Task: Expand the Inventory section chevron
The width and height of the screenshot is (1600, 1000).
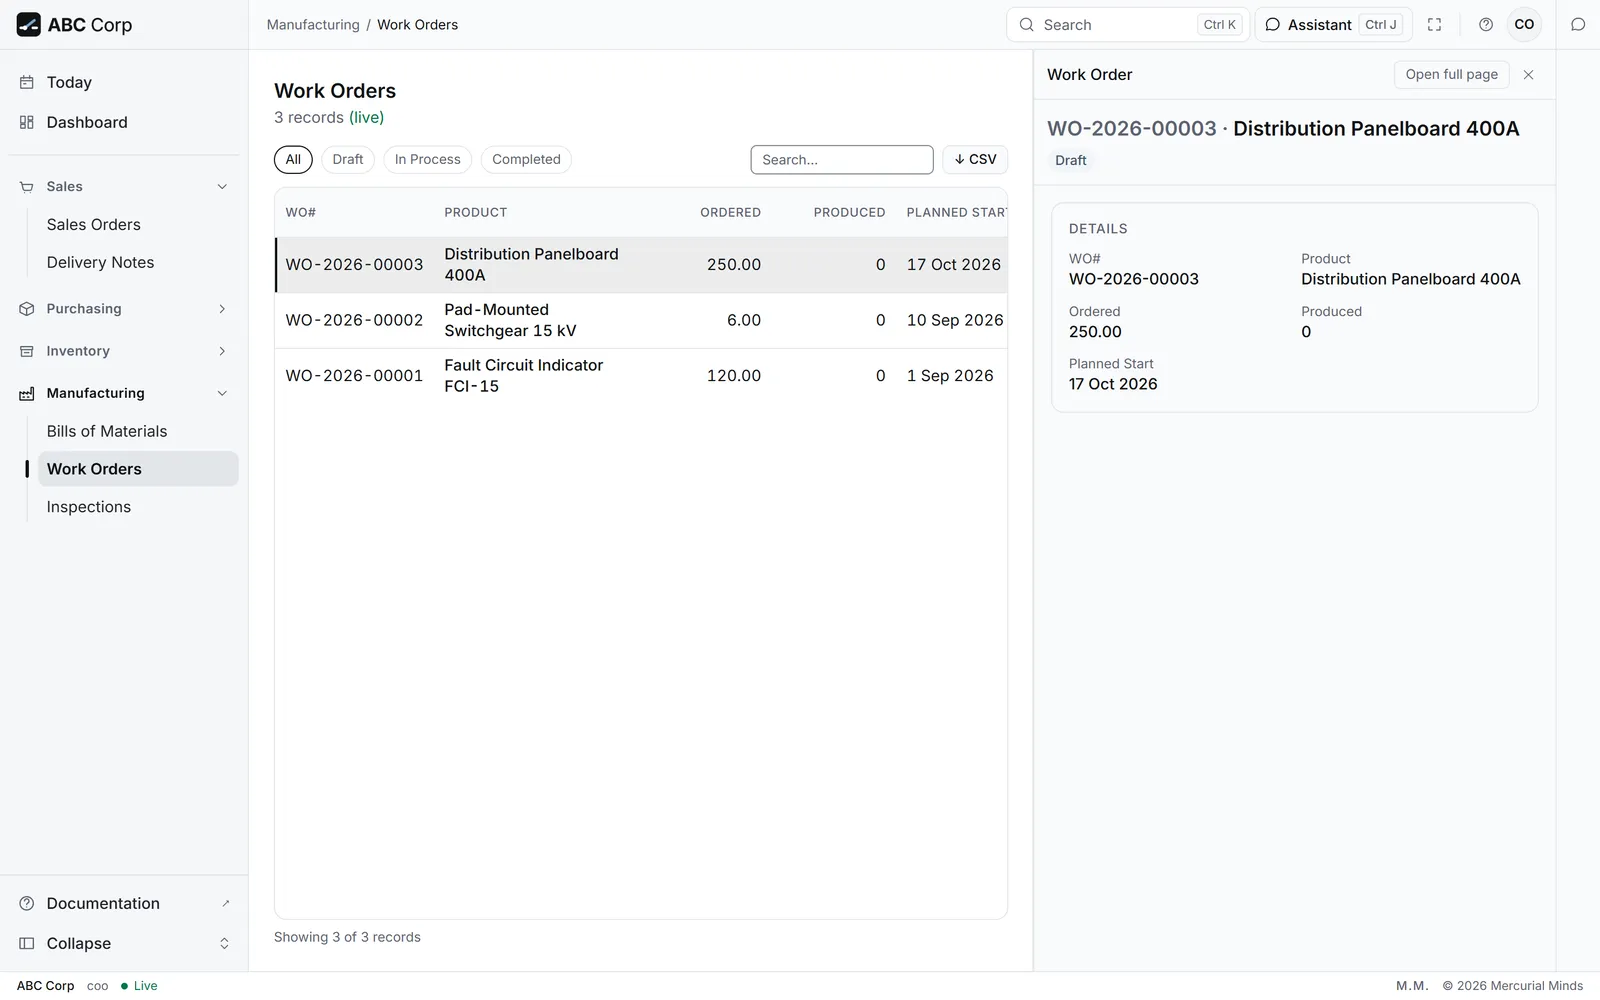Action: (222, 351)
